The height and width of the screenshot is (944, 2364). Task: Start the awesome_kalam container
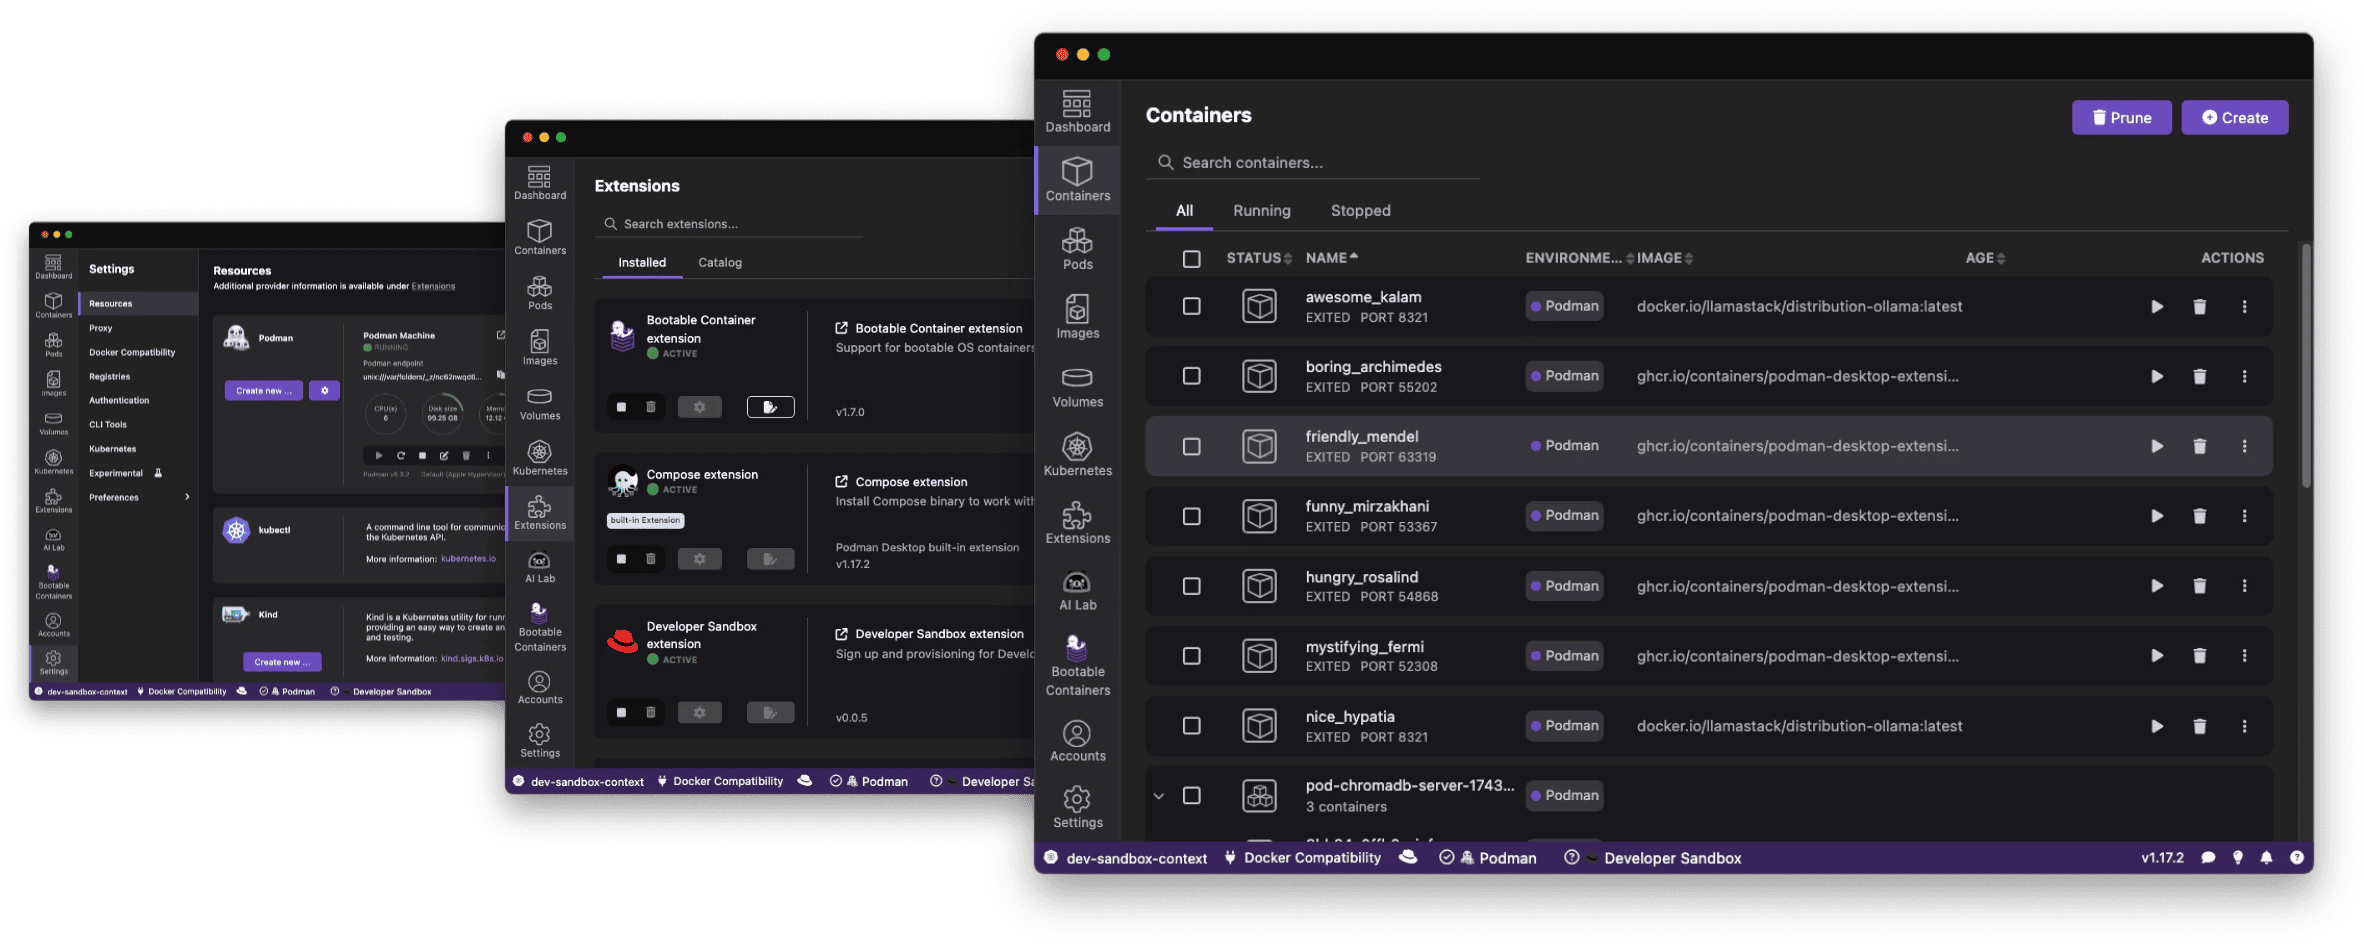[2157, 307]
